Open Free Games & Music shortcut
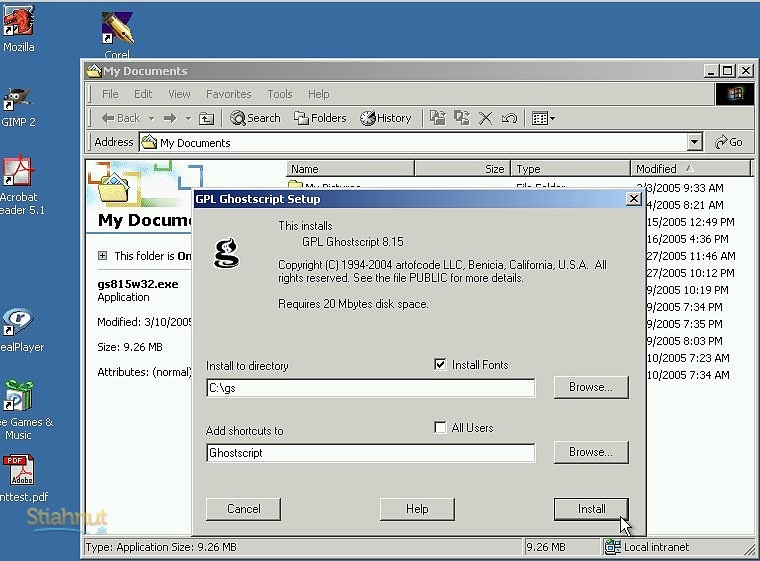760x561 pixels. point(22,410)
